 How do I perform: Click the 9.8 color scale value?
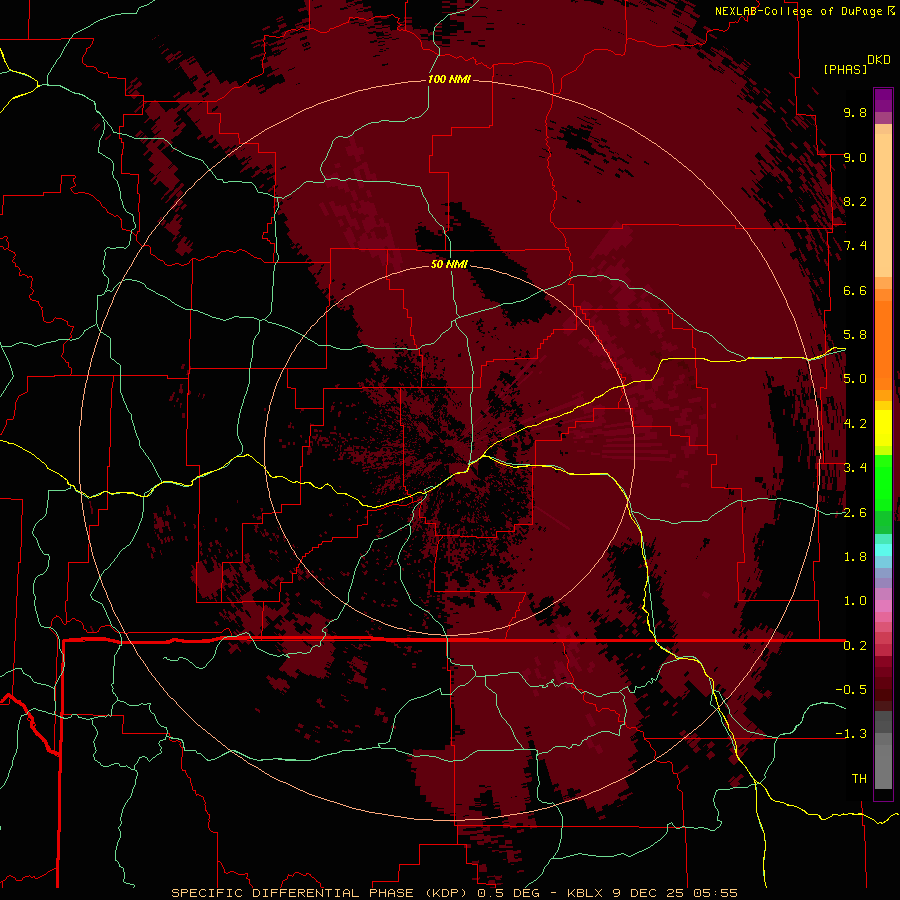[855, 112]
